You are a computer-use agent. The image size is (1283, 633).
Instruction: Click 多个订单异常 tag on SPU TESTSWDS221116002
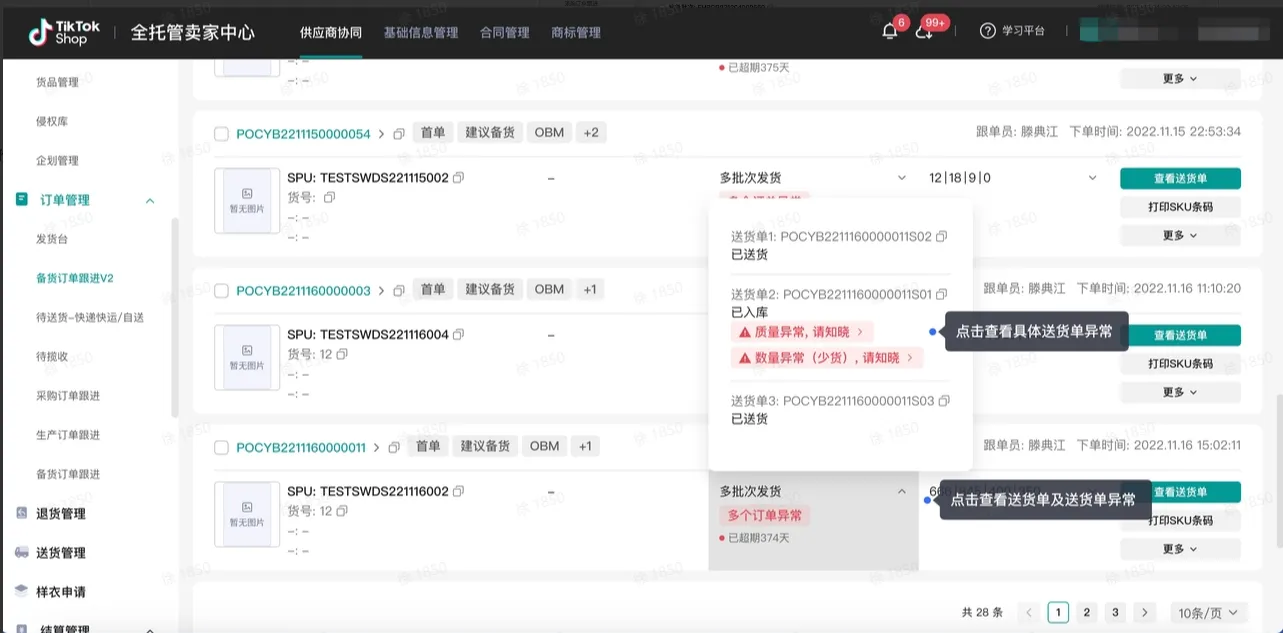point(765,516)
